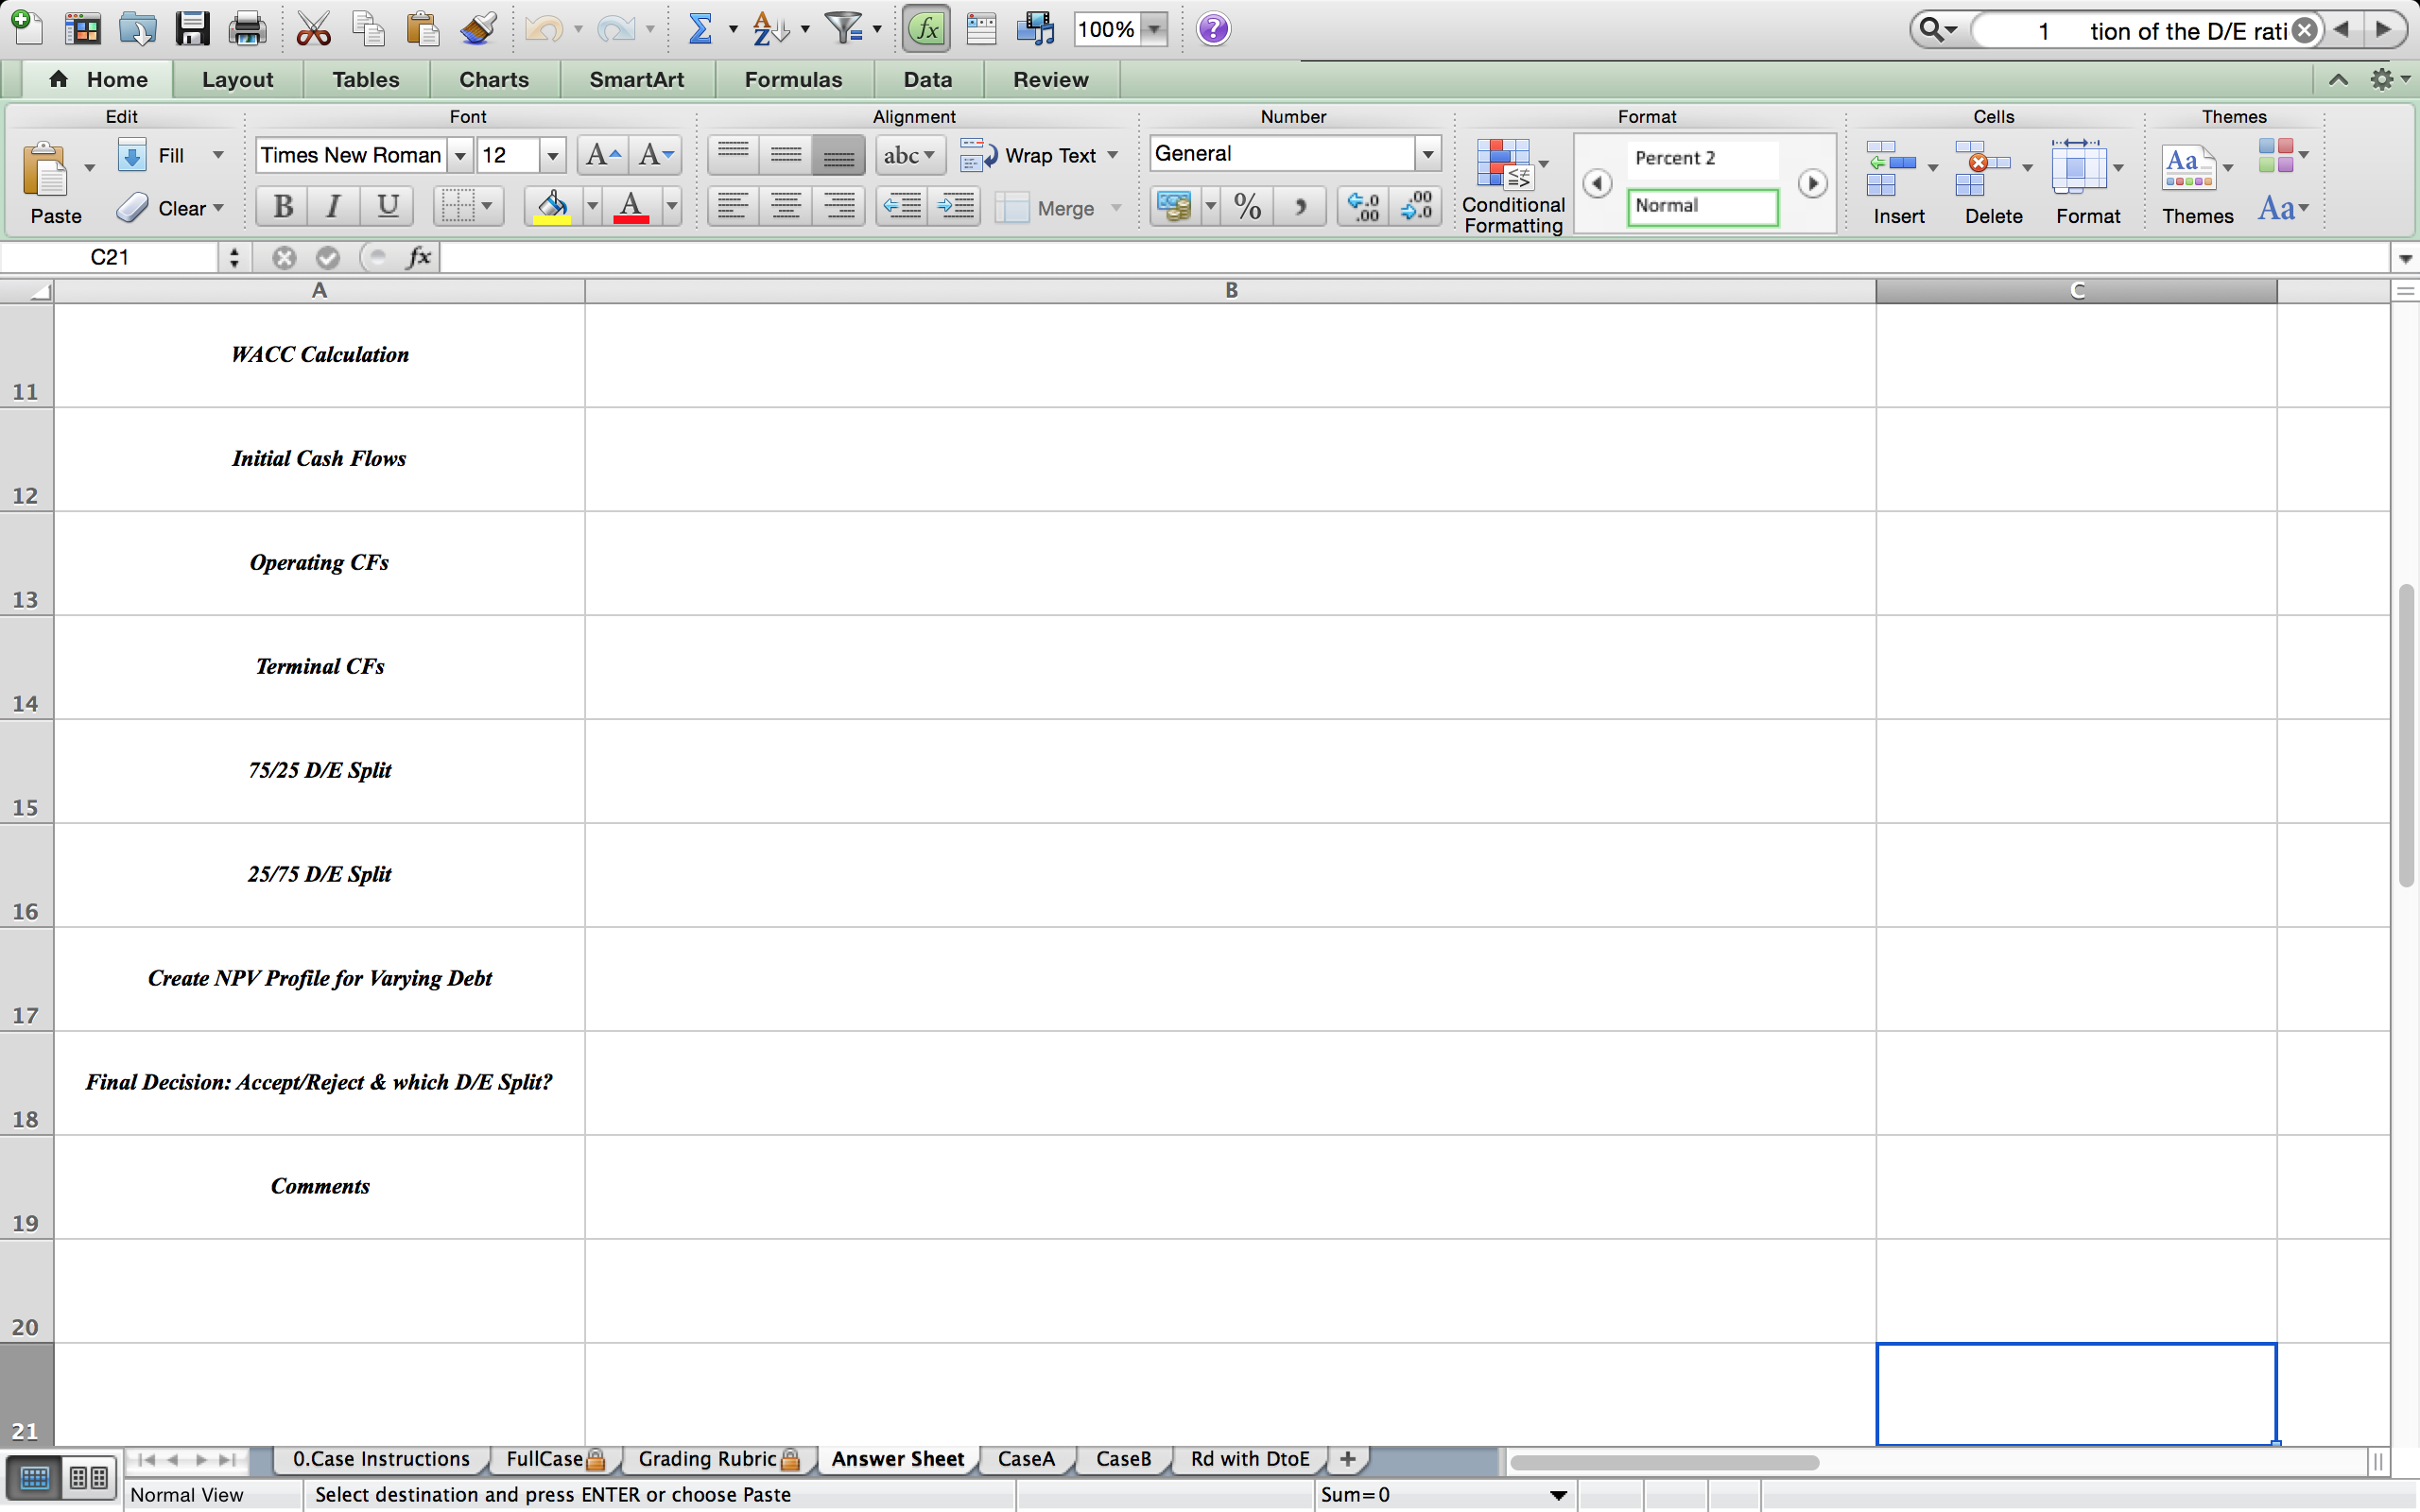Image resolution: width=2420 pixels, height=1512 pixels.
Task: Click the red font color swatch
Action: tap(631, 207)
